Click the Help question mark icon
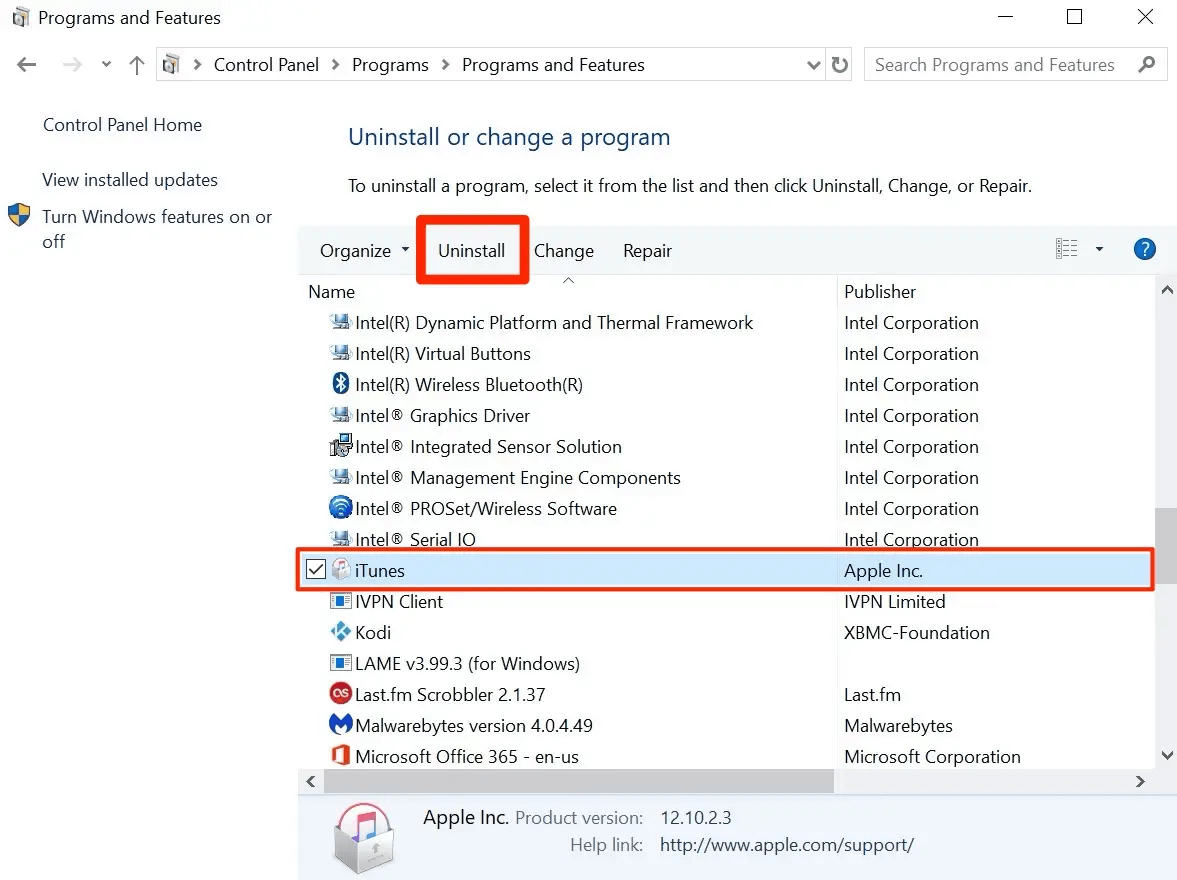1177x880 pixels. tap(1144, 250)
